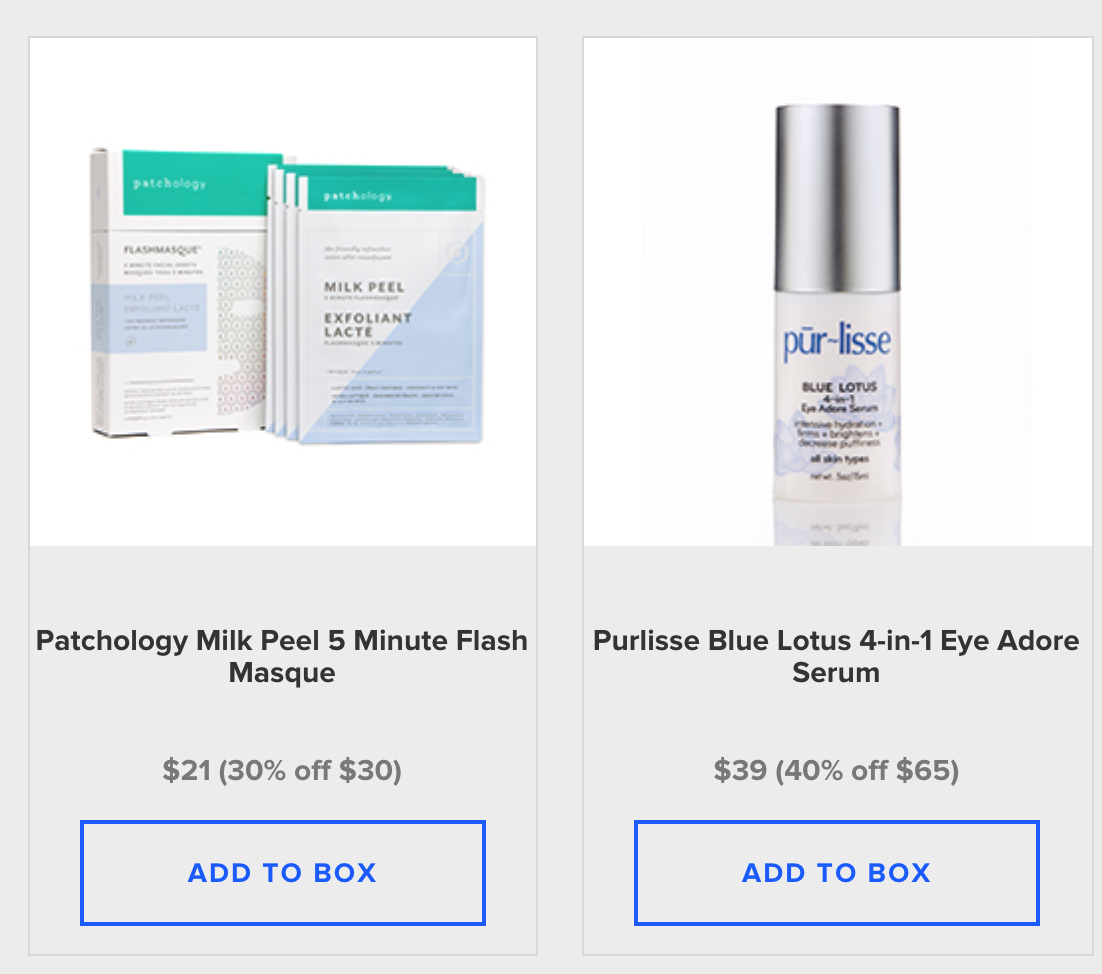Select the Patchology product card area
This screenshot has width=1102, height=974.
point(283,496)
